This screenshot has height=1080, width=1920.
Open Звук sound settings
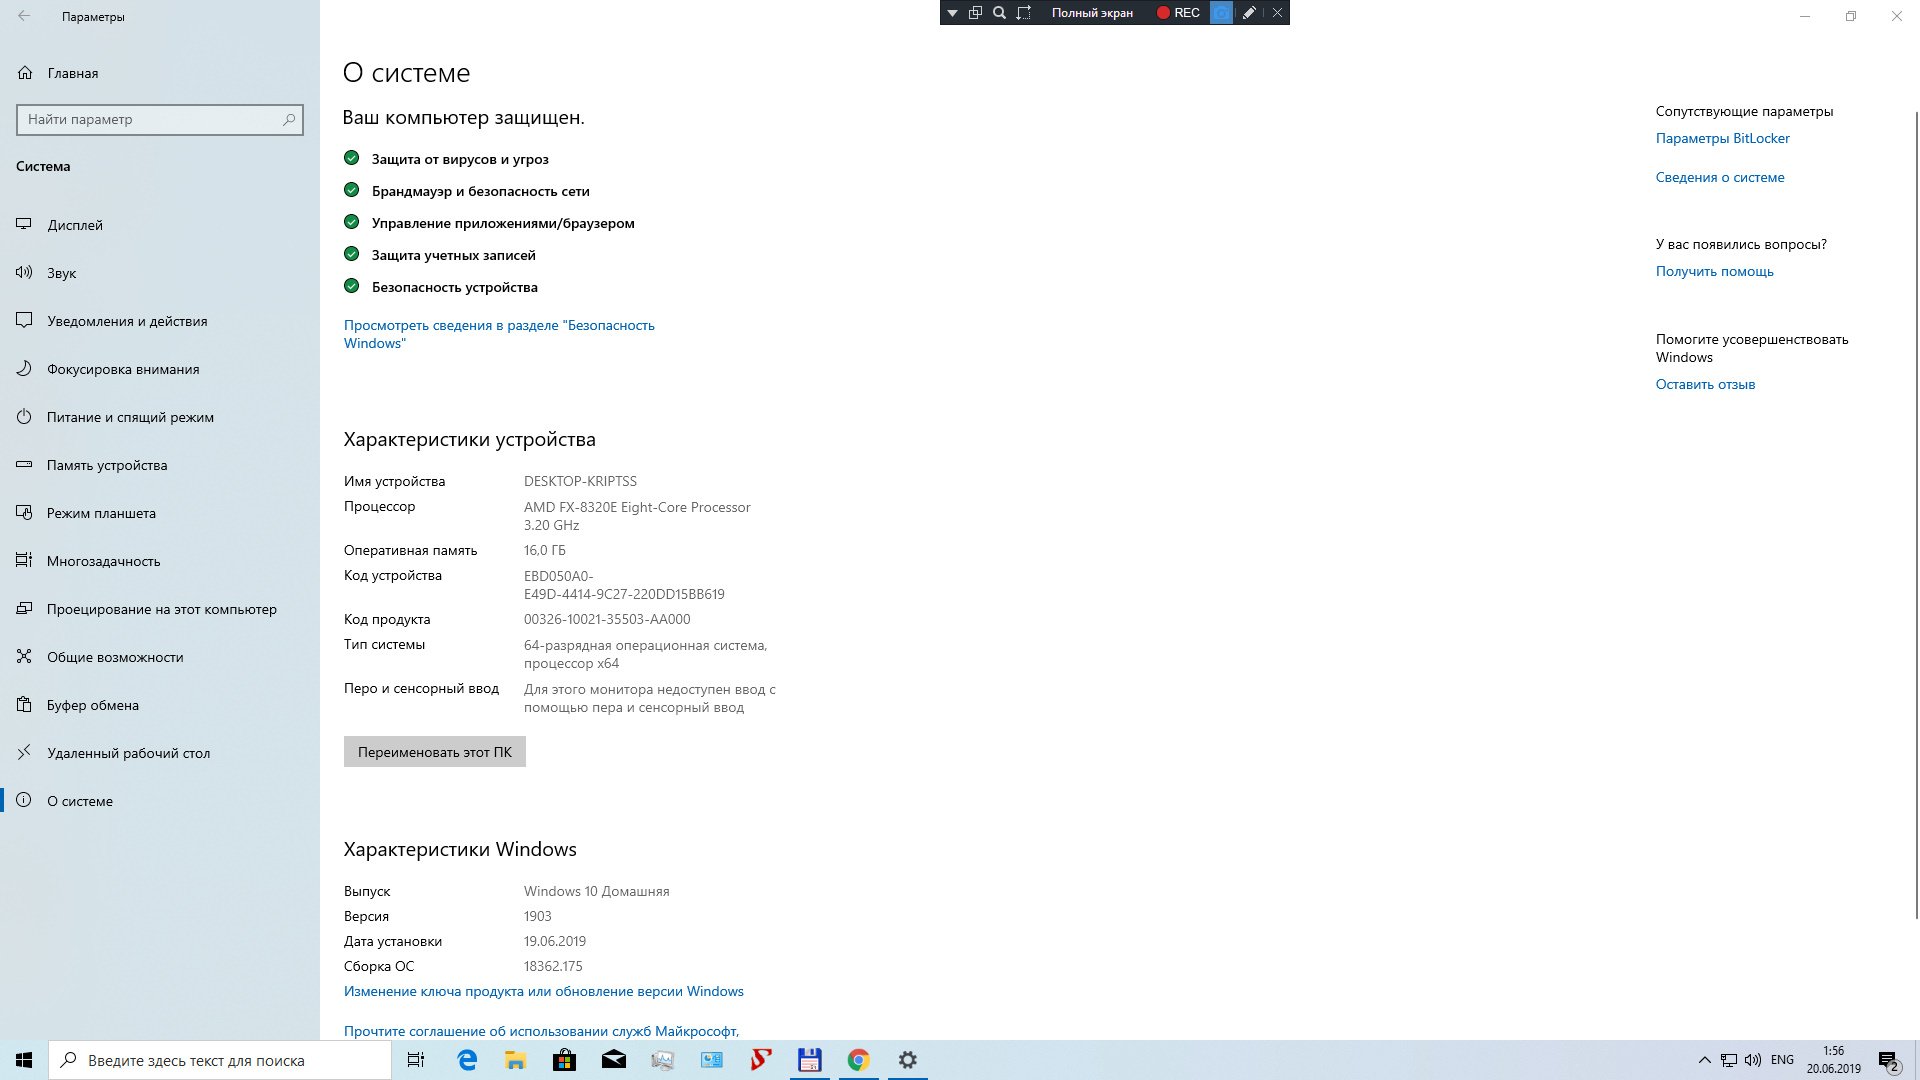click(x=61, y=273)
